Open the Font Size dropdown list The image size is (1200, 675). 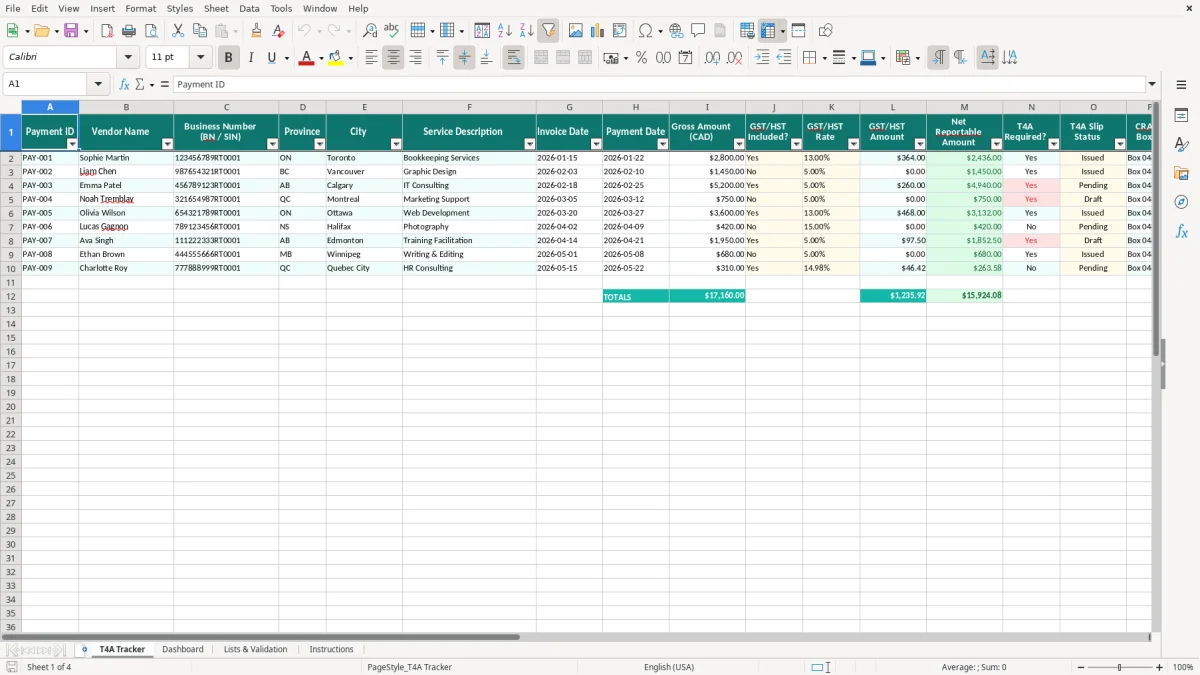pyautogui.click(x=200, y=58)
